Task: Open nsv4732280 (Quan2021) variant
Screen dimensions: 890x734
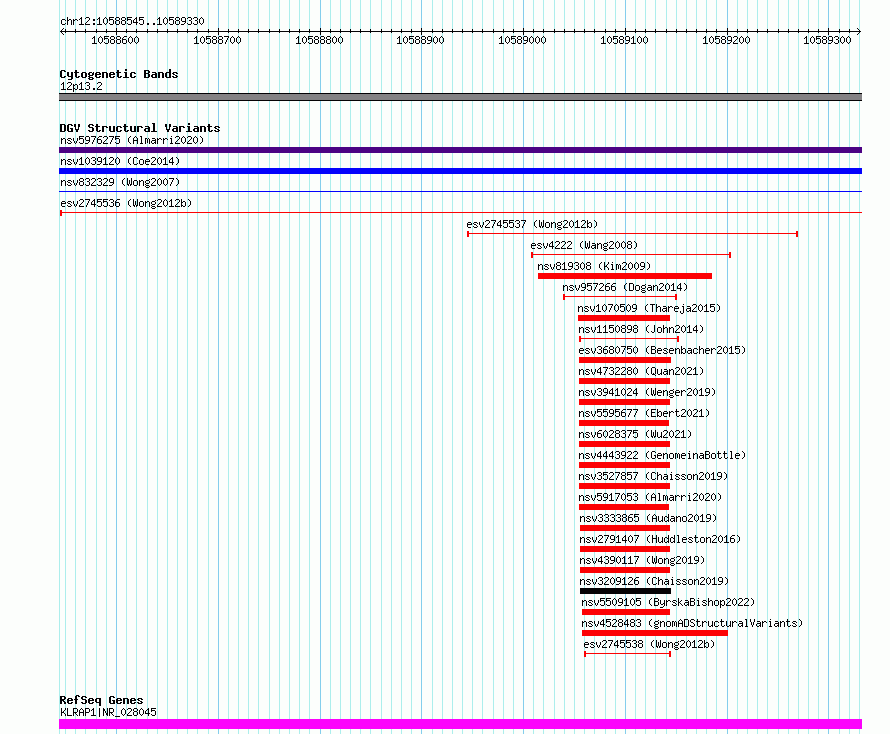Action: point(641,371)
